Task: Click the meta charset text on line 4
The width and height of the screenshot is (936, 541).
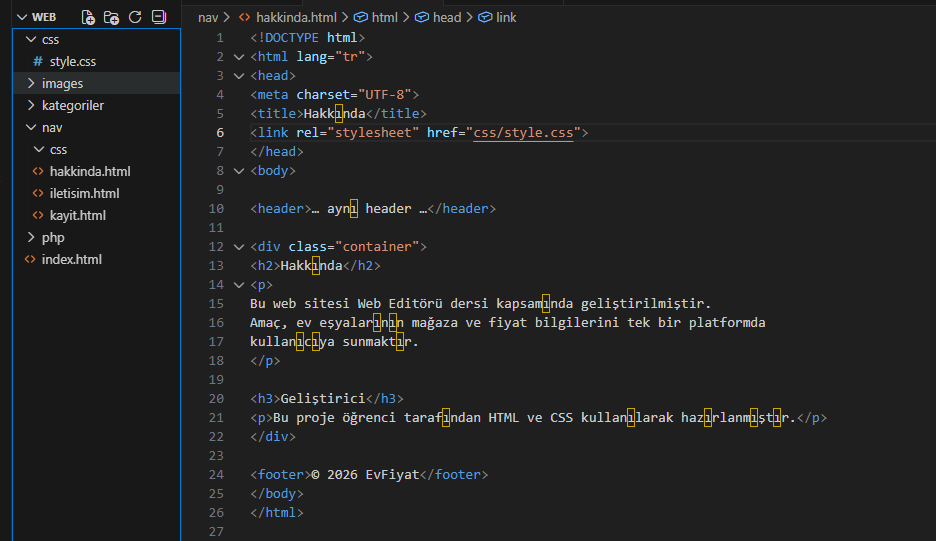Action: pos(334,95)
